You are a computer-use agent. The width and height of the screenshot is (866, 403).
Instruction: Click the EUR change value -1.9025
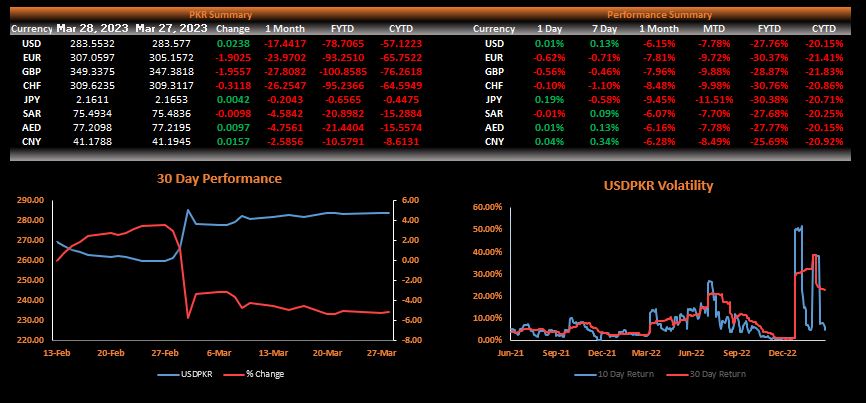pyautogui.click(x=232, y=57)
